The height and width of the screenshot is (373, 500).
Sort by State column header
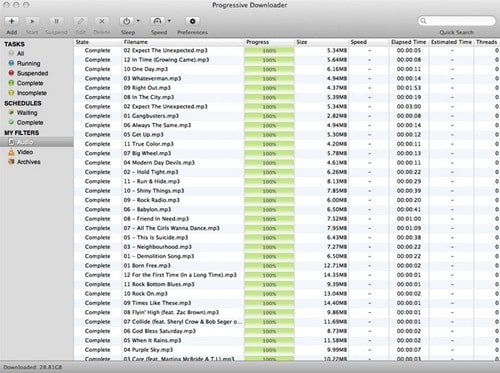(97, 42)
